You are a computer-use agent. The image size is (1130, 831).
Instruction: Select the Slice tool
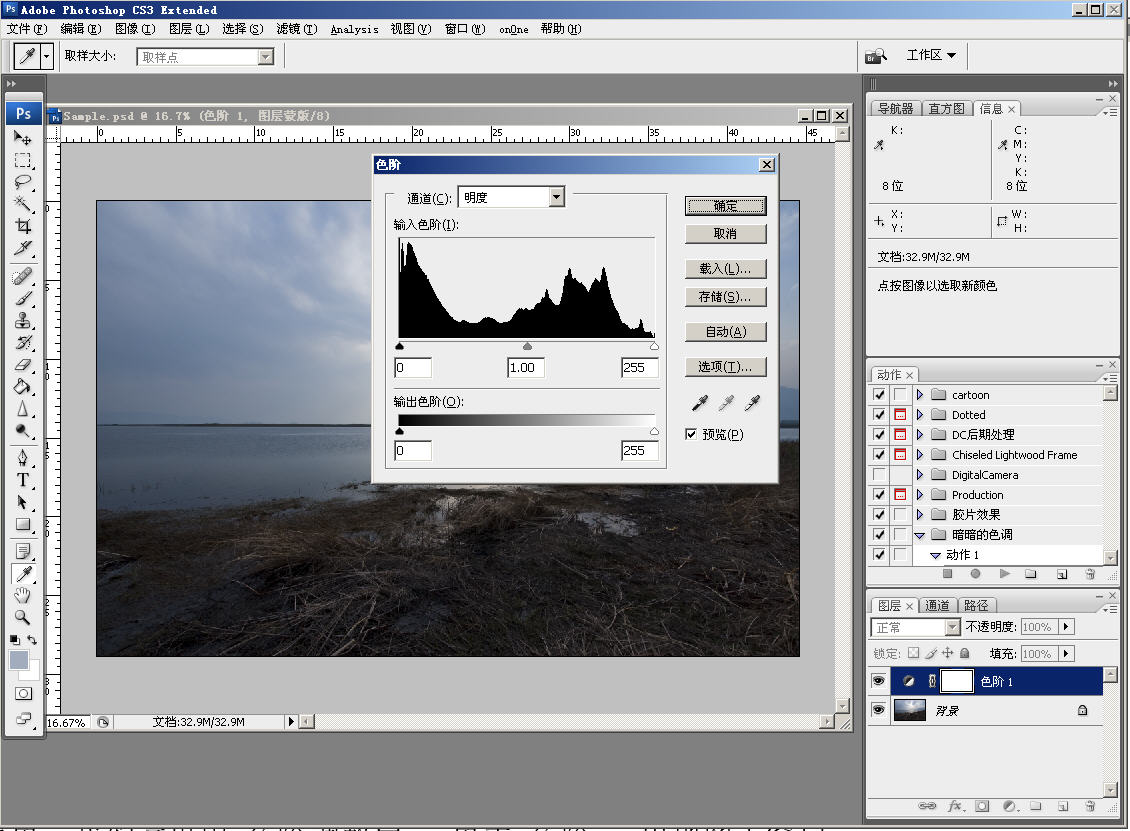[22, 248]
